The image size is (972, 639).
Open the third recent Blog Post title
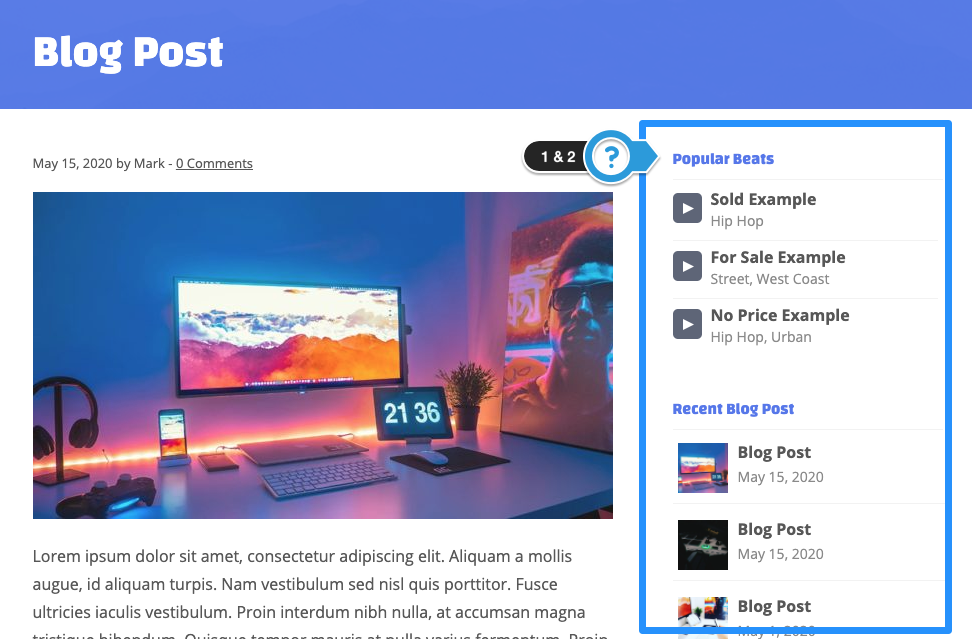click(774, 606)
